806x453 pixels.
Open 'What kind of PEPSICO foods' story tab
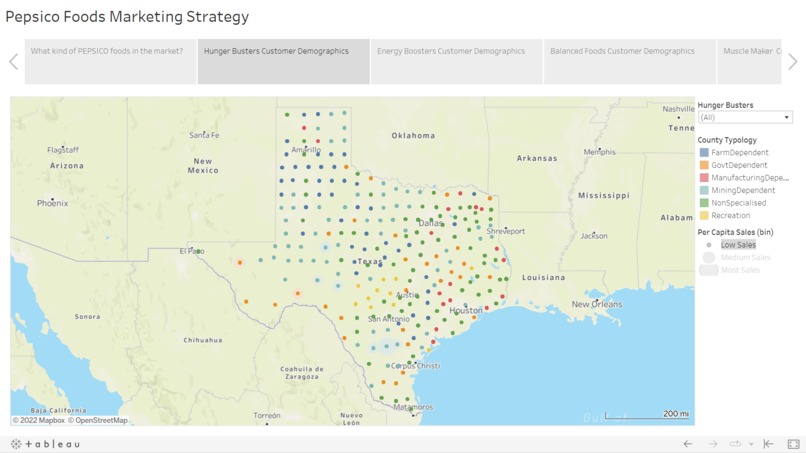tap(110, 61)
